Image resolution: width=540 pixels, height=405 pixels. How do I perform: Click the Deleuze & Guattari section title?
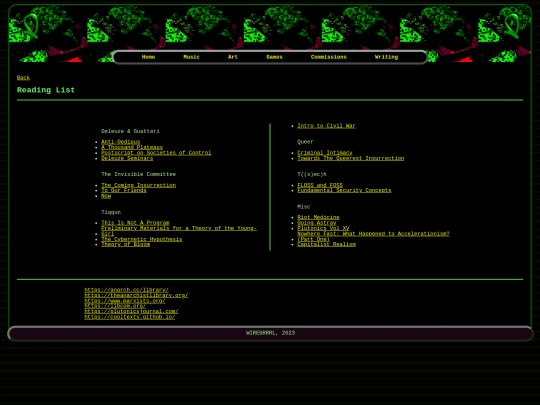[130, 131]
